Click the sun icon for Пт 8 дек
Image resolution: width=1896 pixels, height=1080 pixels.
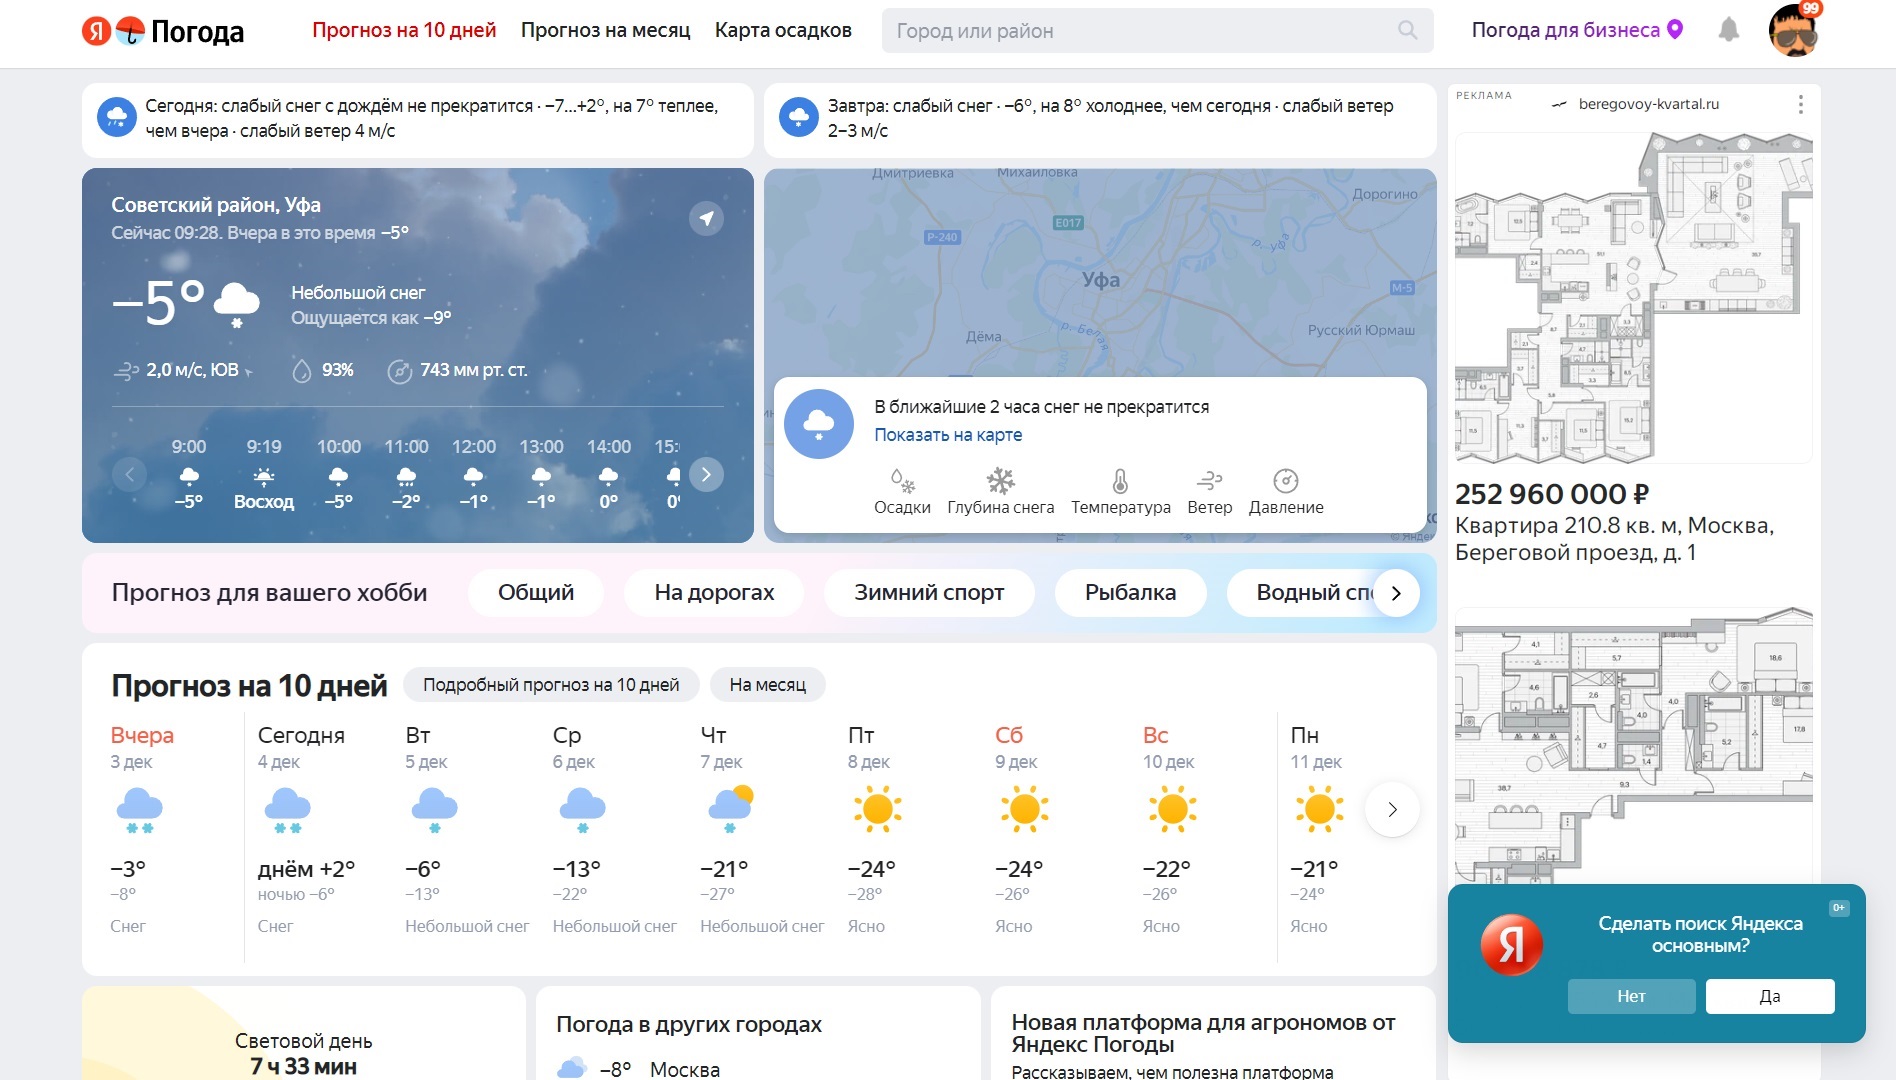(877, 809)
